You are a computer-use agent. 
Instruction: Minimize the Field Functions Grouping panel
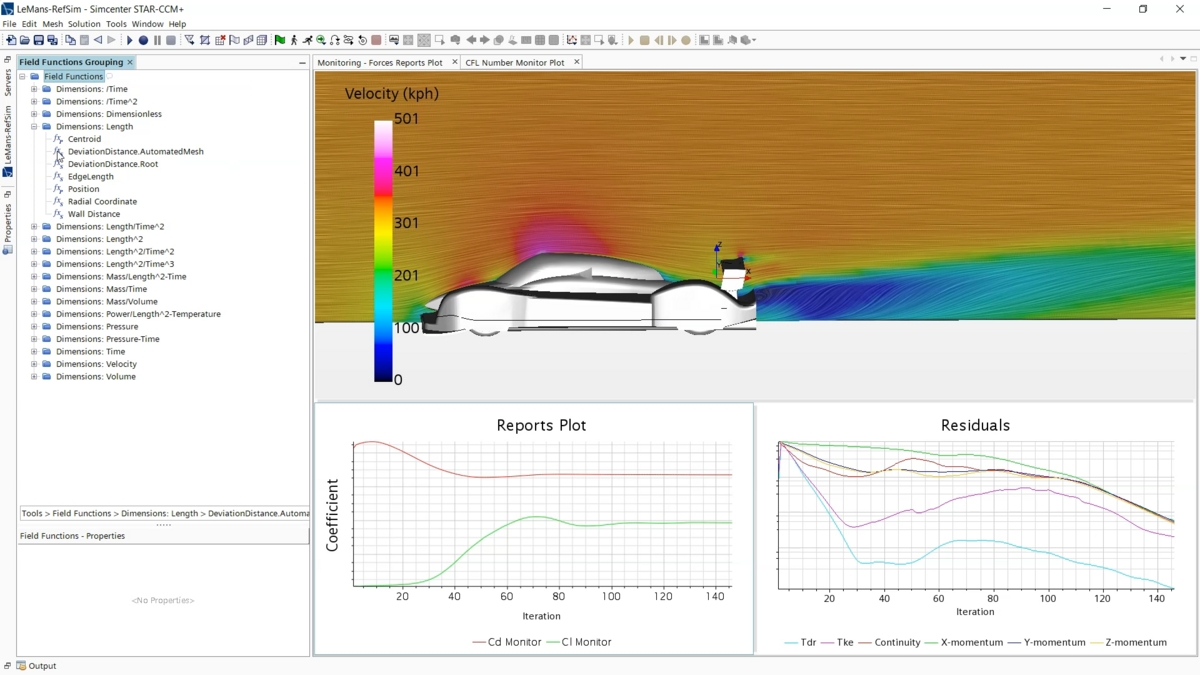[302, 63]
